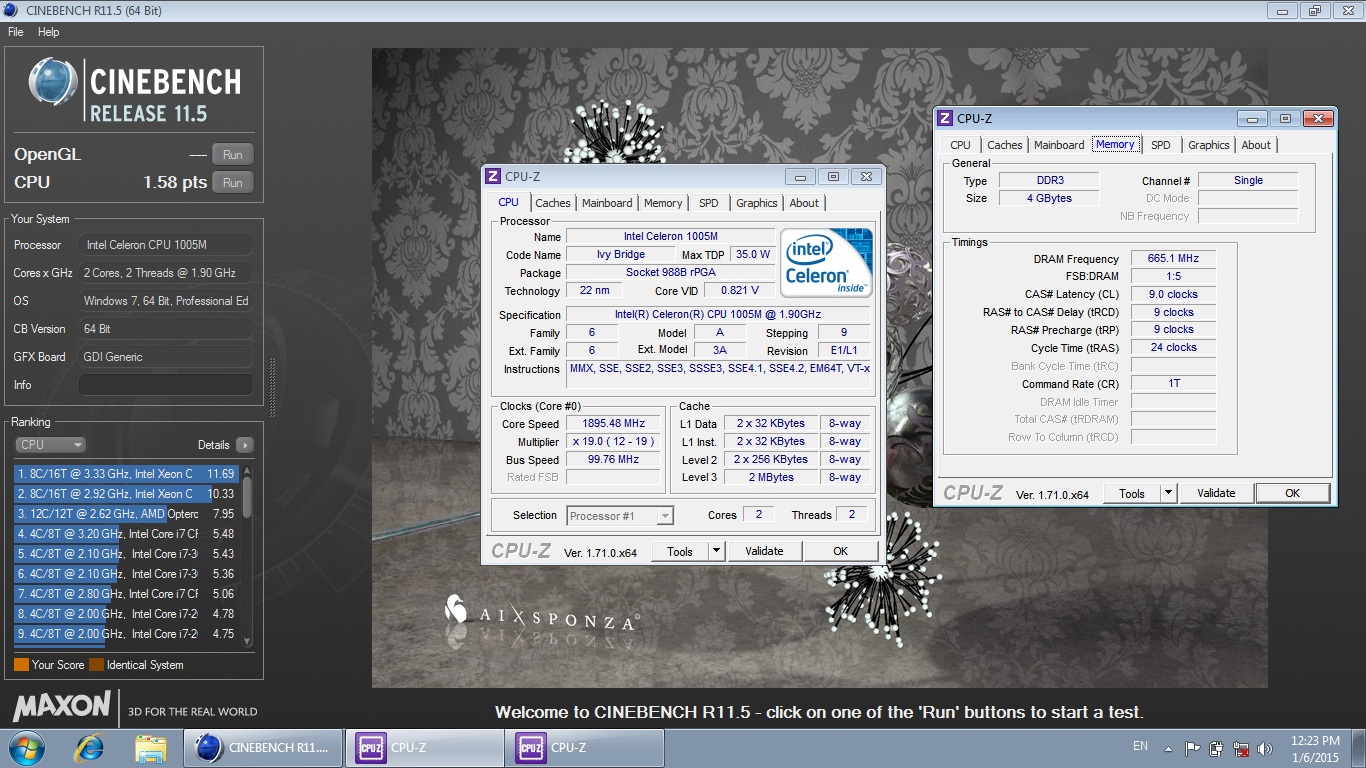Click Tools button in Memory CPU-Z window
1366x768 pixels.
pyautogui.click(x=1132, y=493)
